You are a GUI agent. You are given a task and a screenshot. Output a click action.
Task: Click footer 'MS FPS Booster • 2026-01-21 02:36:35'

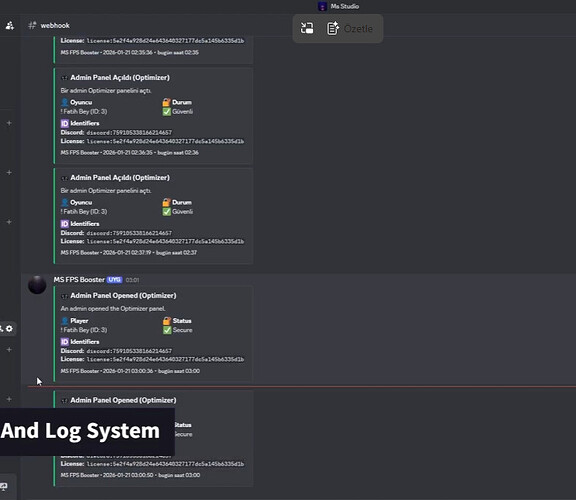click(x=107, y=152)
